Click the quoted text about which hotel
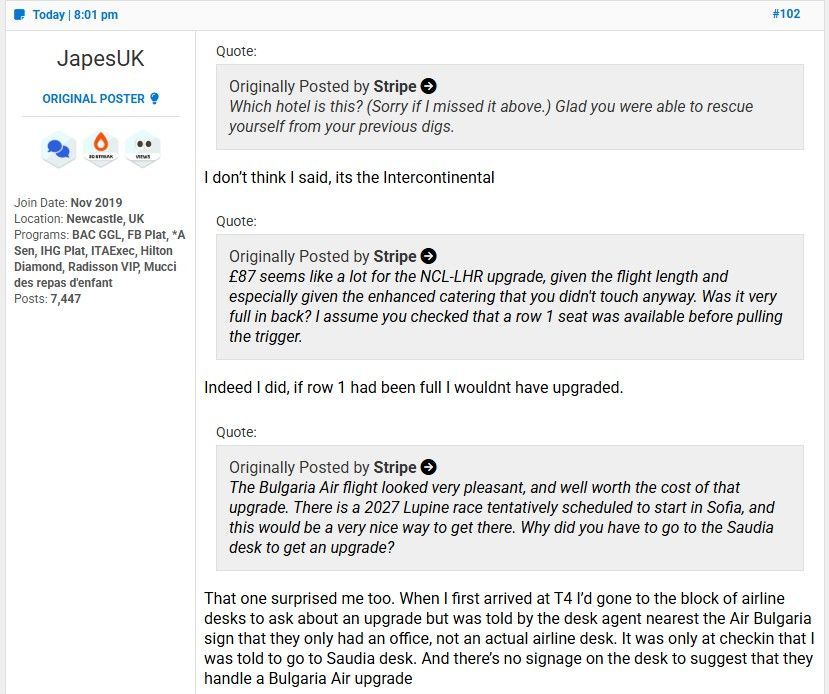Image resolution: width=829 pixels, height=694 pixels. (x=491, y=116)
